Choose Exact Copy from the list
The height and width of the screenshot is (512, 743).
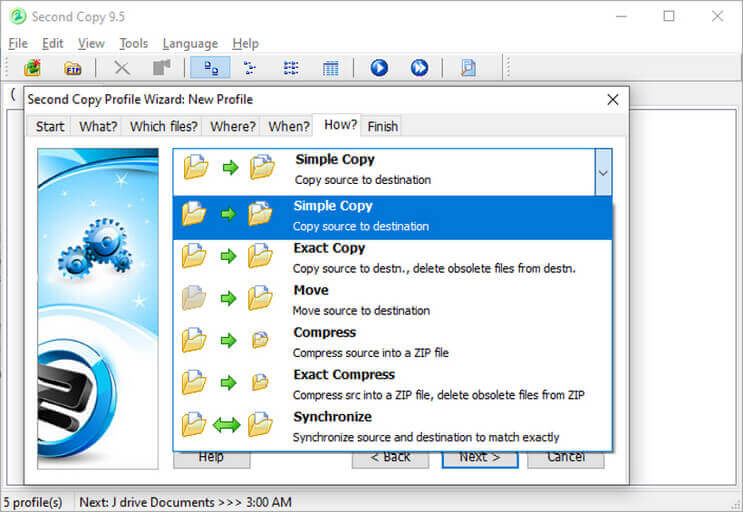pos(392,259)
